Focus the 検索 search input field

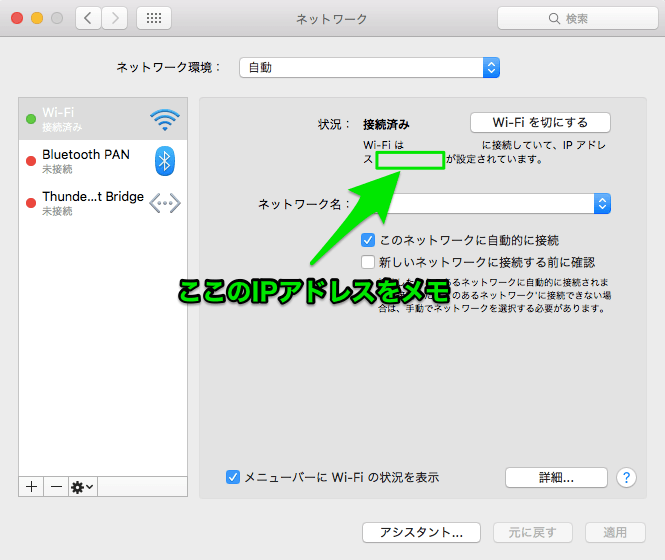(x=578, y=18)
